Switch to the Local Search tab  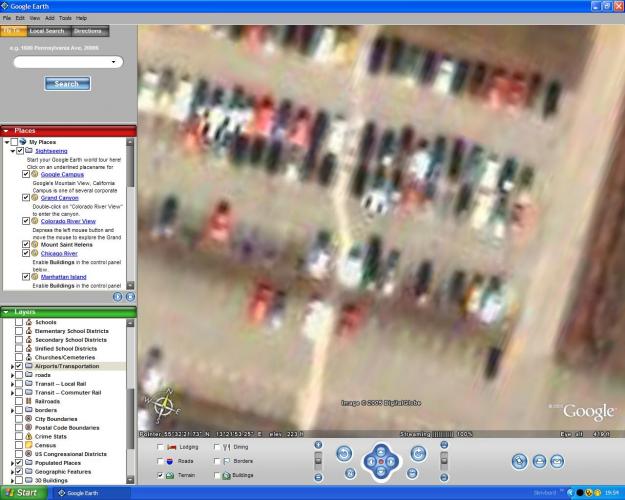click(x=47, y=31)
